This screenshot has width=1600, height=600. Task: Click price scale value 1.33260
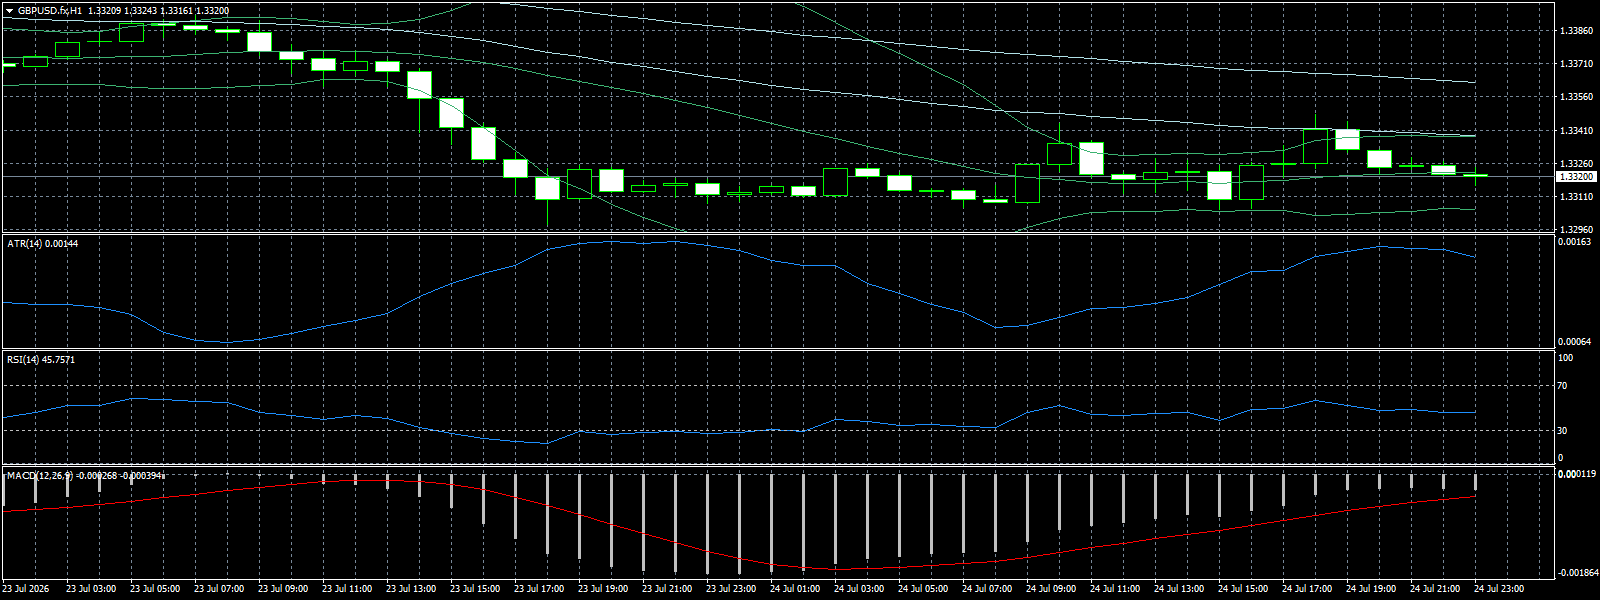(x=1576, y=164)
